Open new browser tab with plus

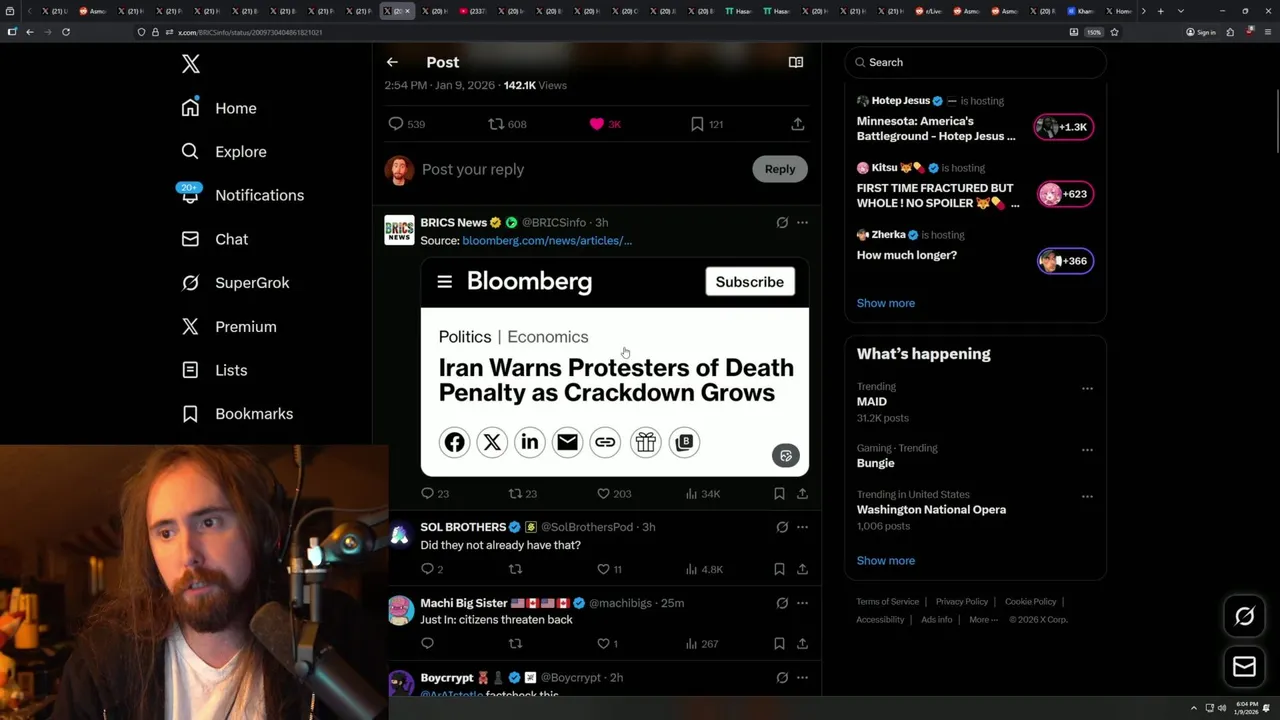[x=1160, y=11]
